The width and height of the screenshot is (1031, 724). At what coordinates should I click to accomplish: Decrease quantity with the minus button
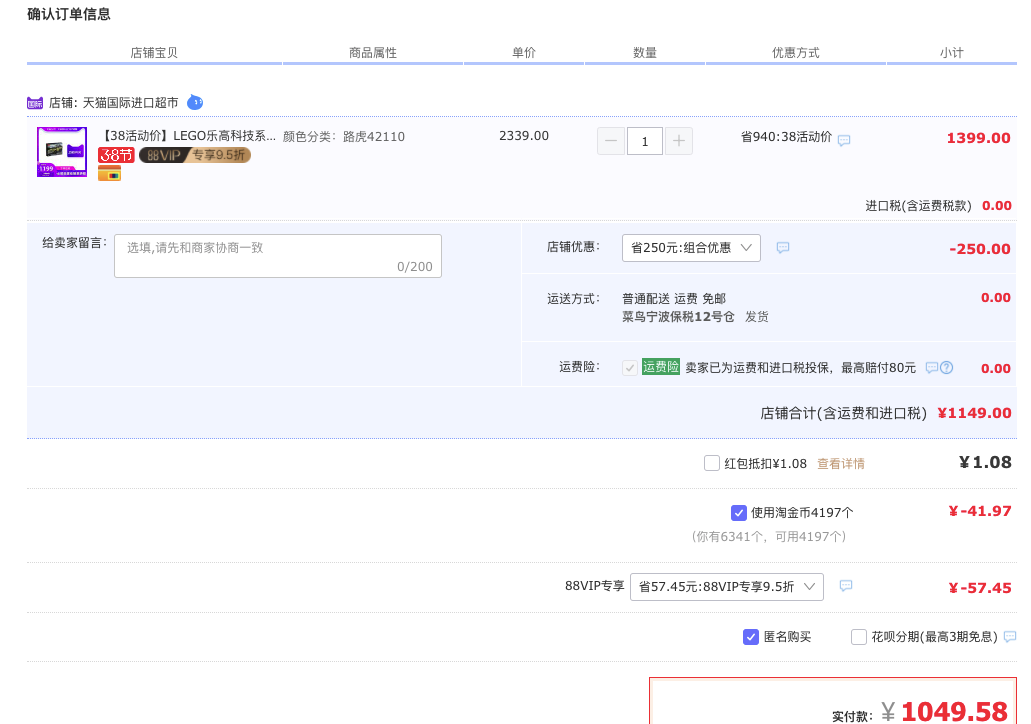611,141
